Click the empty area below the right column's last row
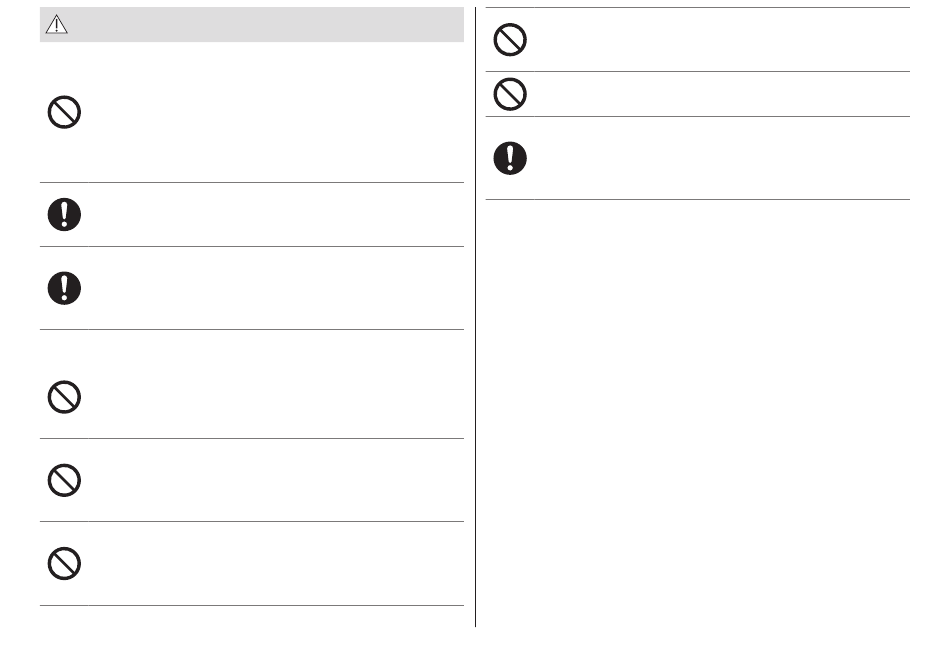950x656 pixels. click(698, 413)
